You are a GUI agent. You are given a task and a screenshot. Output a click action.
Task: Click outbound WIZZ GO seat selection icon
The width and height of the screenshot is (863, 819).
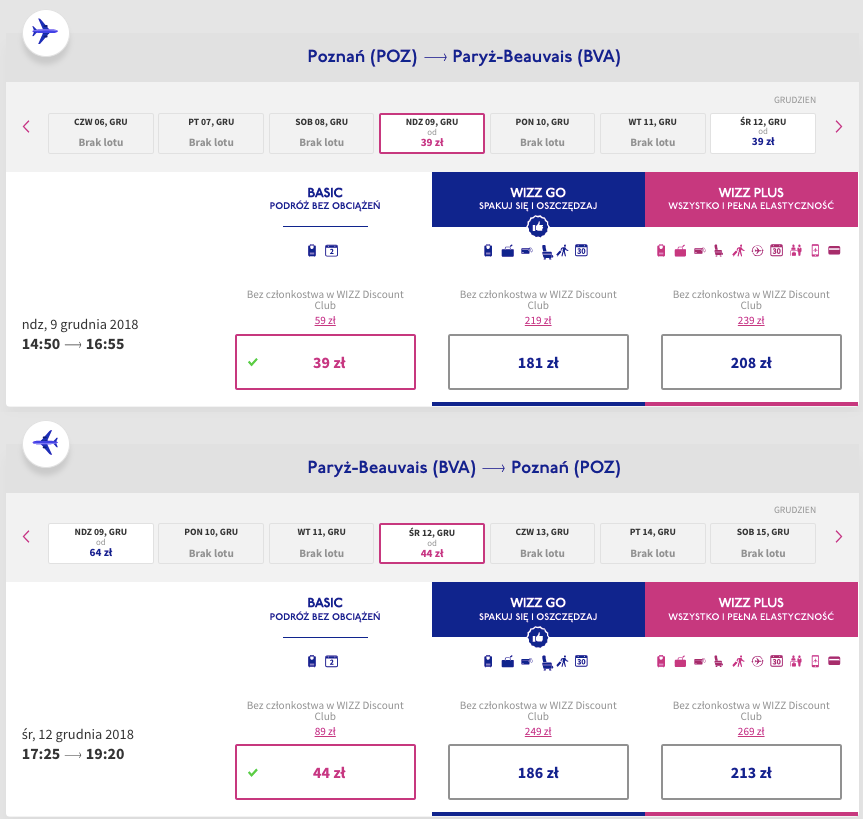click(546, 252)
